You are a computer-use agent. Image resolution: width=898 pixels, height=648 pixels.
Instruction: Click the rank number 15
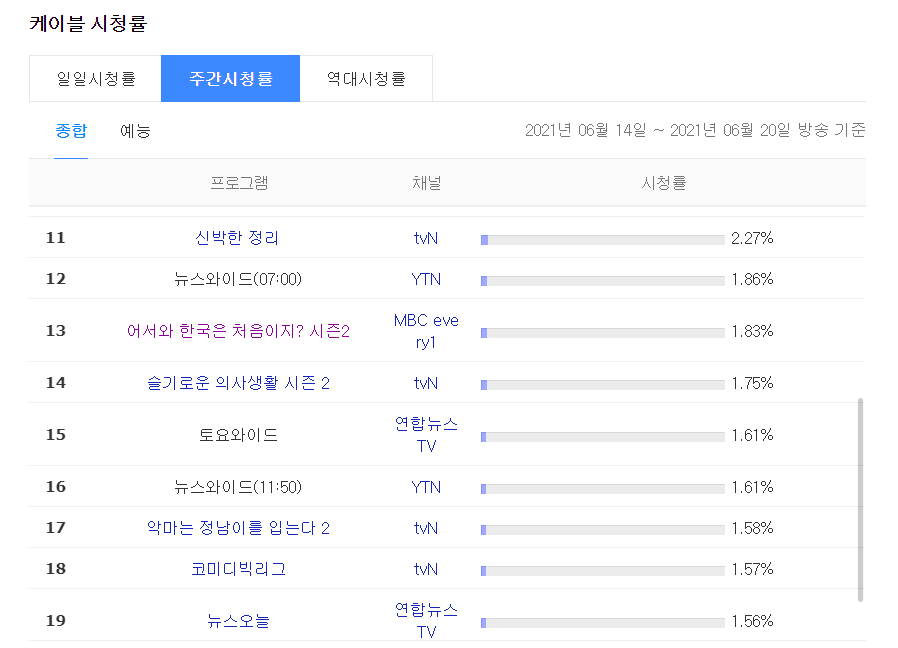56,435
